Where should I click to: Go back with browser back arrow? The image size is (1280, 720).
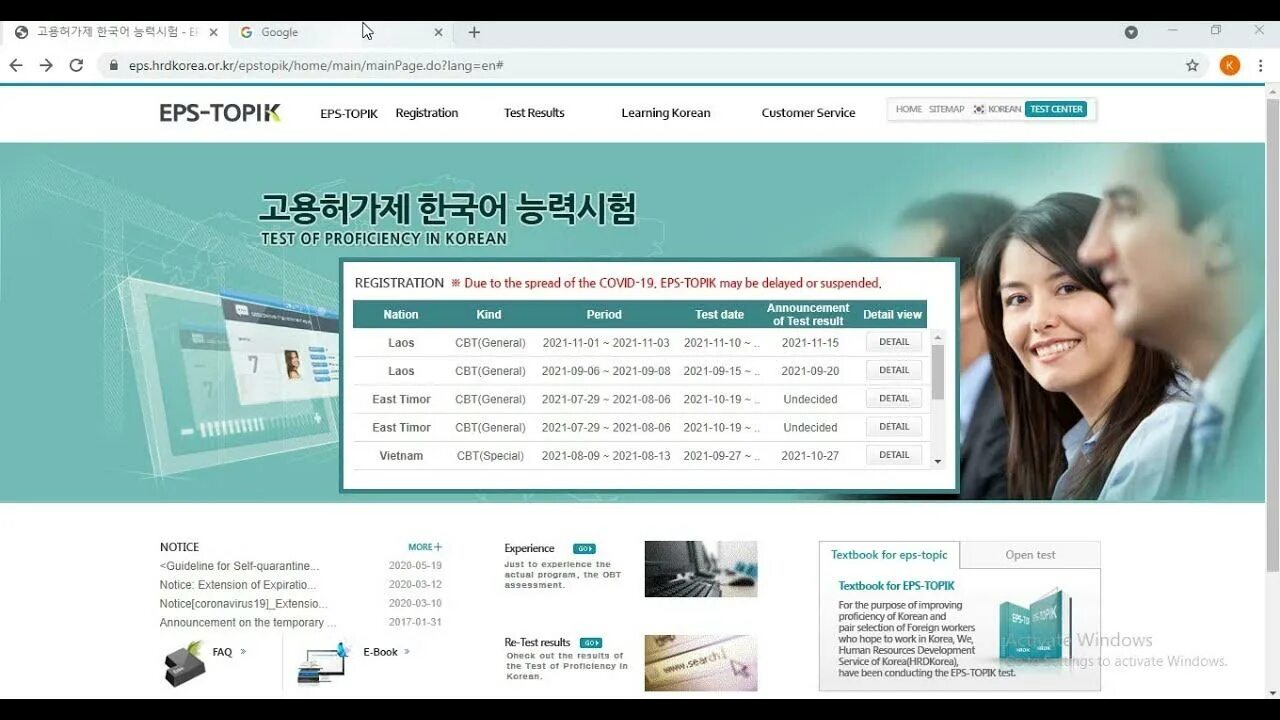coord(16,65)
